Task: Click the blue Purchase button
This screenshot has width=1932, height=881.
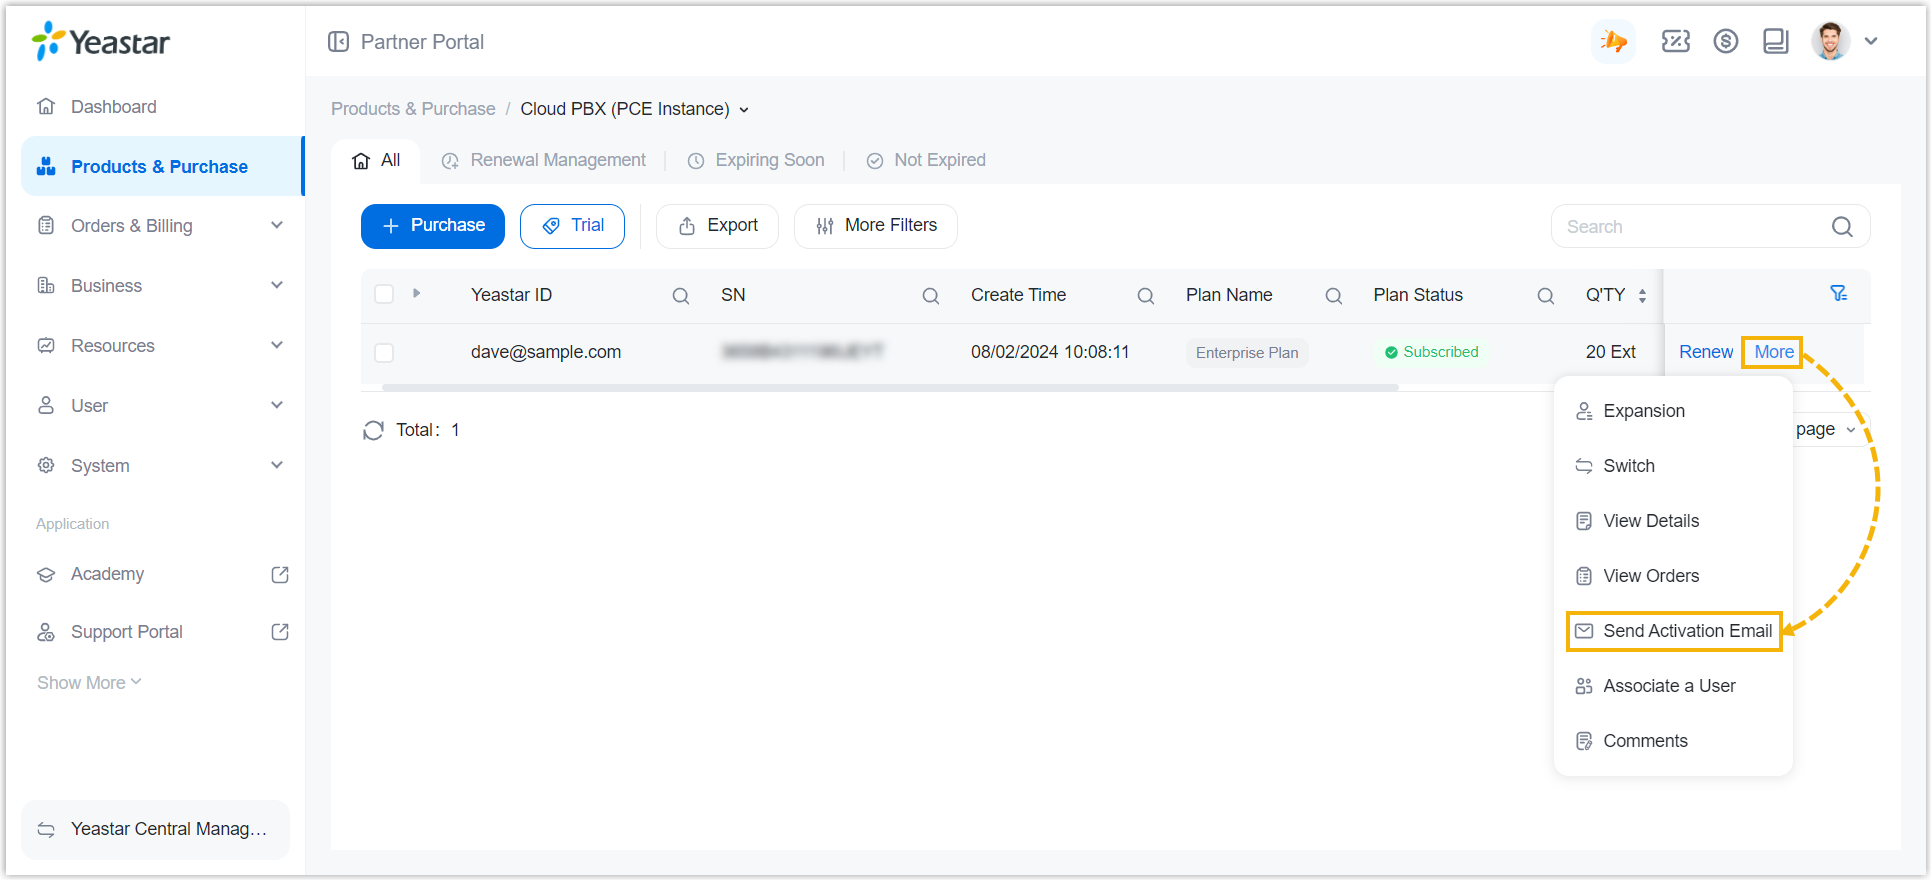Action: pyautogui.click(x=433, y=226)
